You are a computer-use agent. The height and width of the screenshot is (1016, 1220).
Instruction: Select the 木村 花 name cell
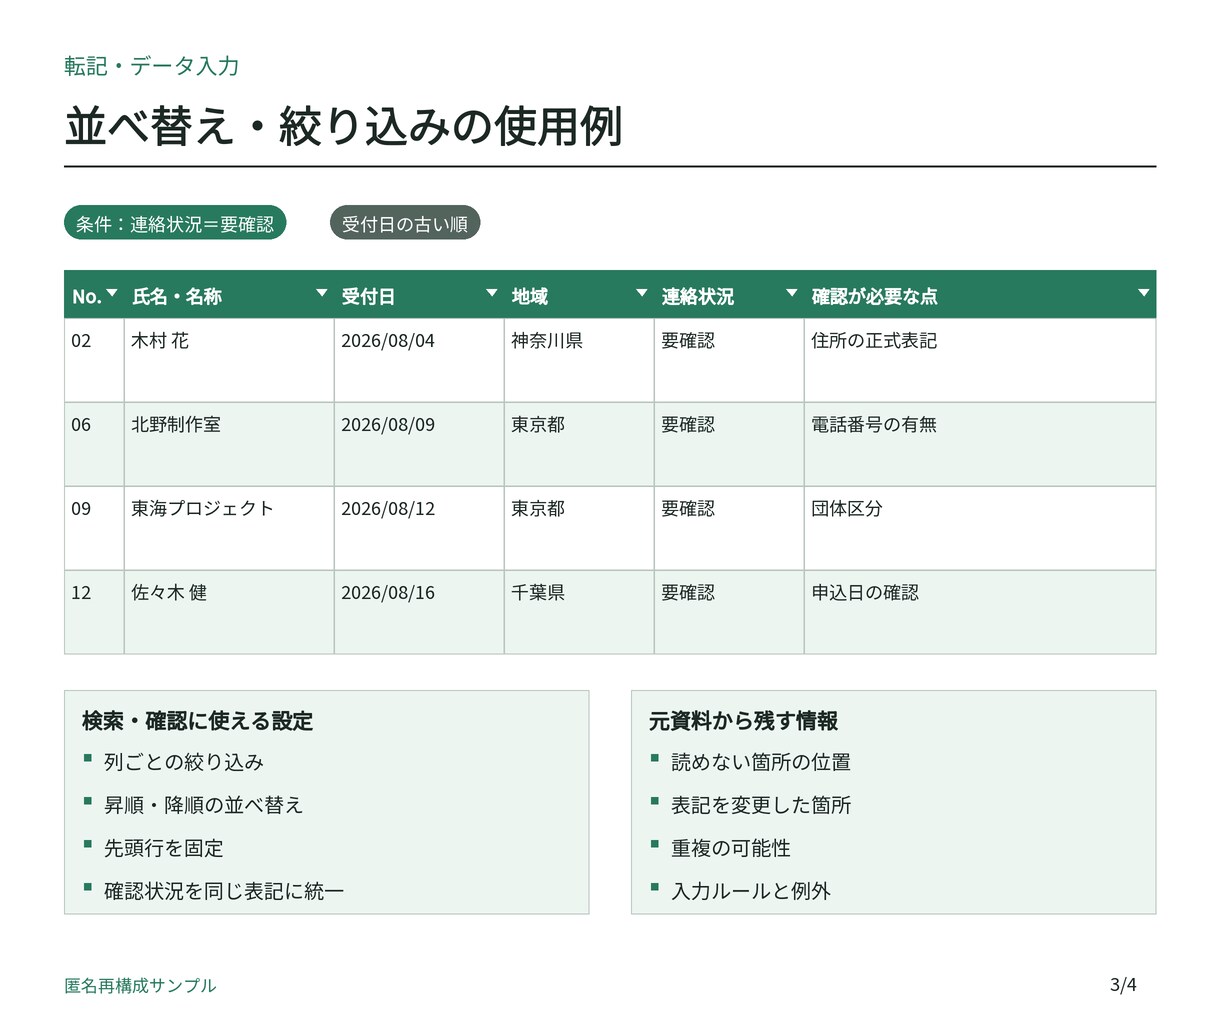coord(229,360)
